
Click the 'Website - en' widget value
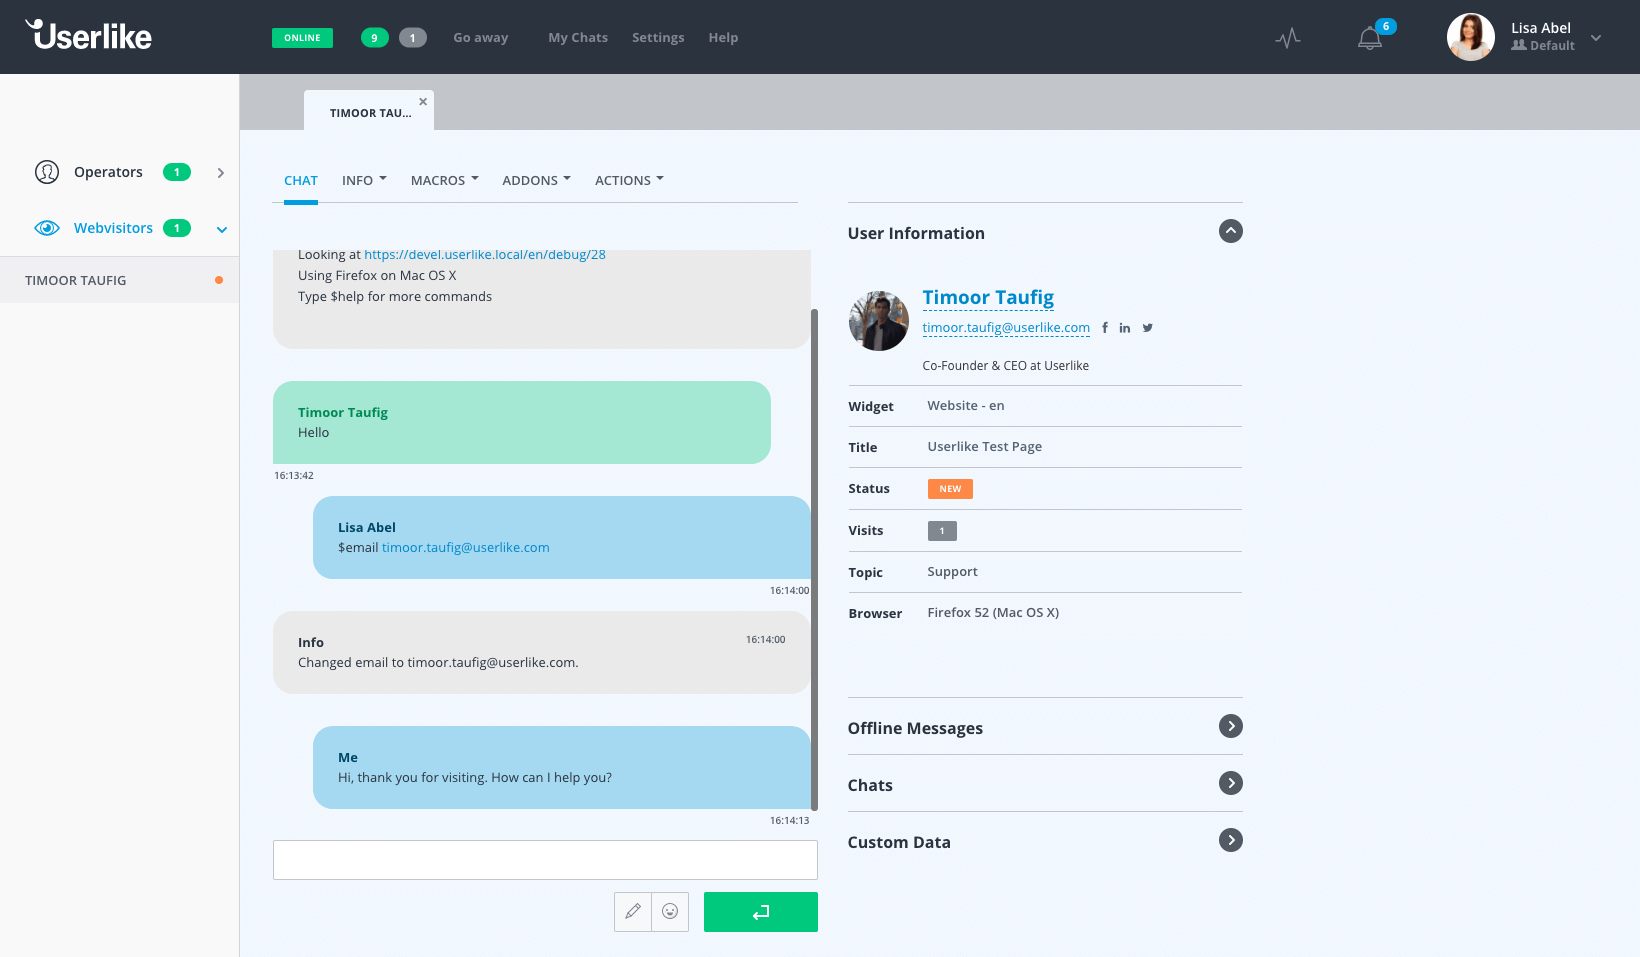pos(966,406)
